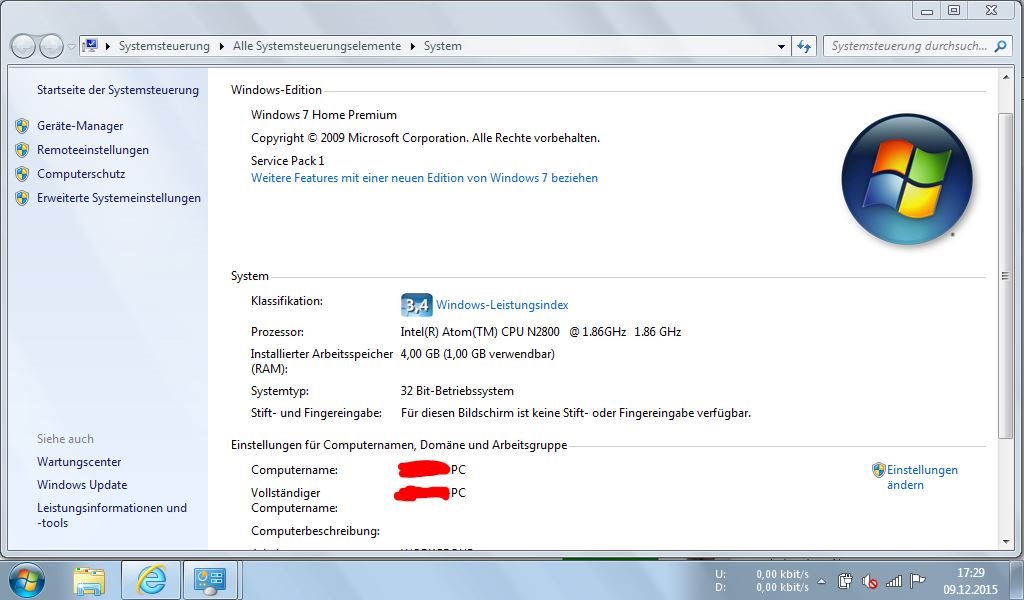Click the Systemsteuerung taskbar button

click(x=210, y=580)
